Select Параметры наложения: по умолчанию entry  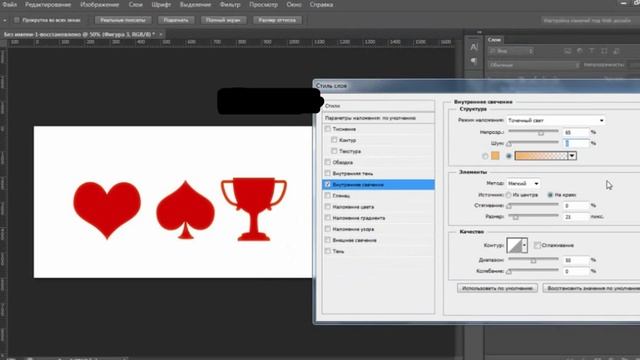pyautogui.click(x=378, y=118)
